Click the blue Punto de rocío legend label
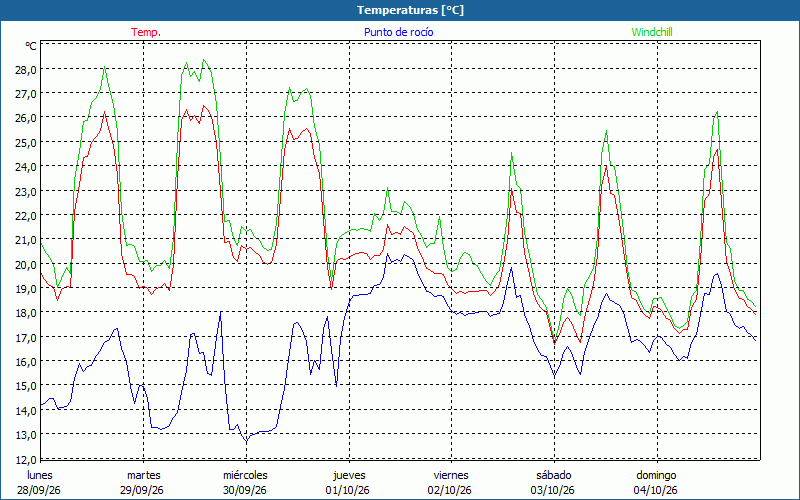 (x=398, y=32)
